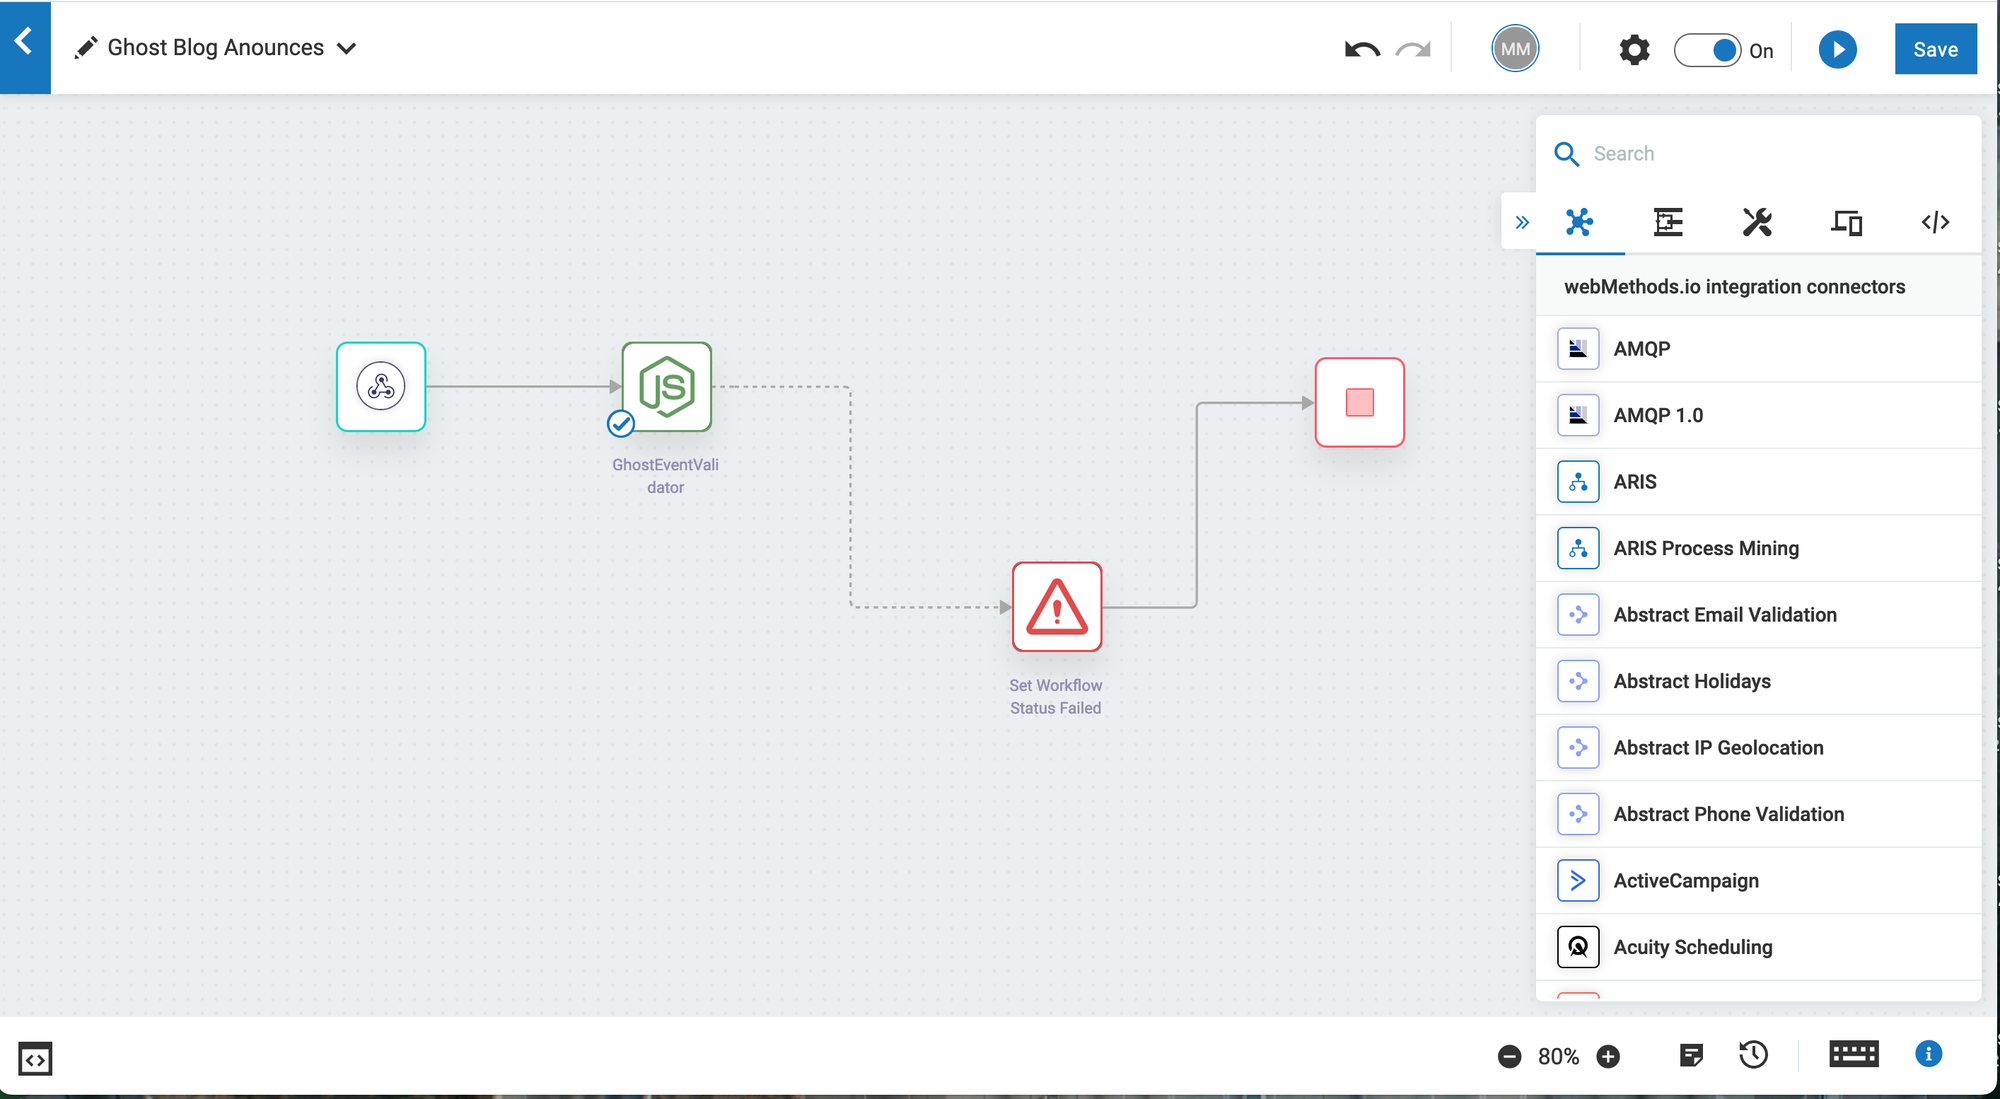Open workflow settings via the gear
Viewport: 2000px width, 1099px height.
(x=1634, y=48)
